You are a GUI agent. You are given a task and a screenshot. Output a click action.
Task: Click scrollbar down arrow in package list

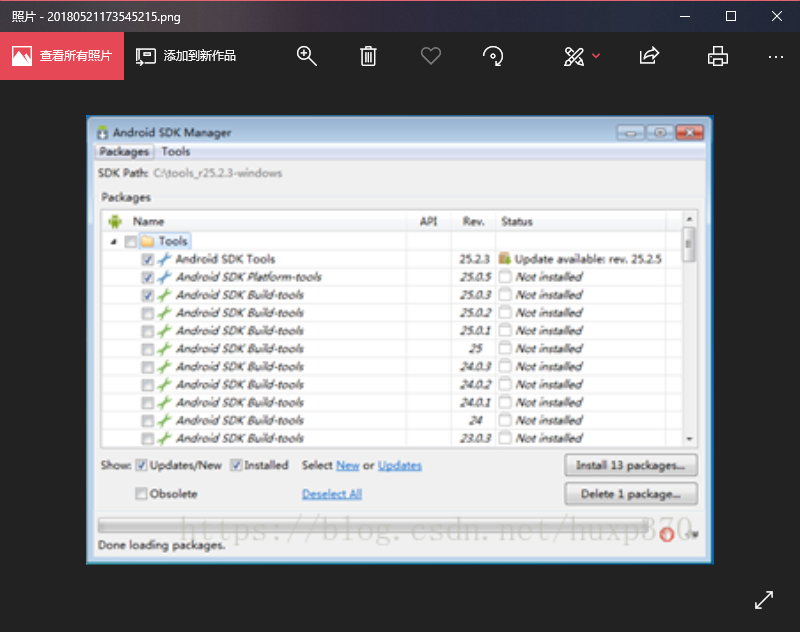tap(689, 439)
